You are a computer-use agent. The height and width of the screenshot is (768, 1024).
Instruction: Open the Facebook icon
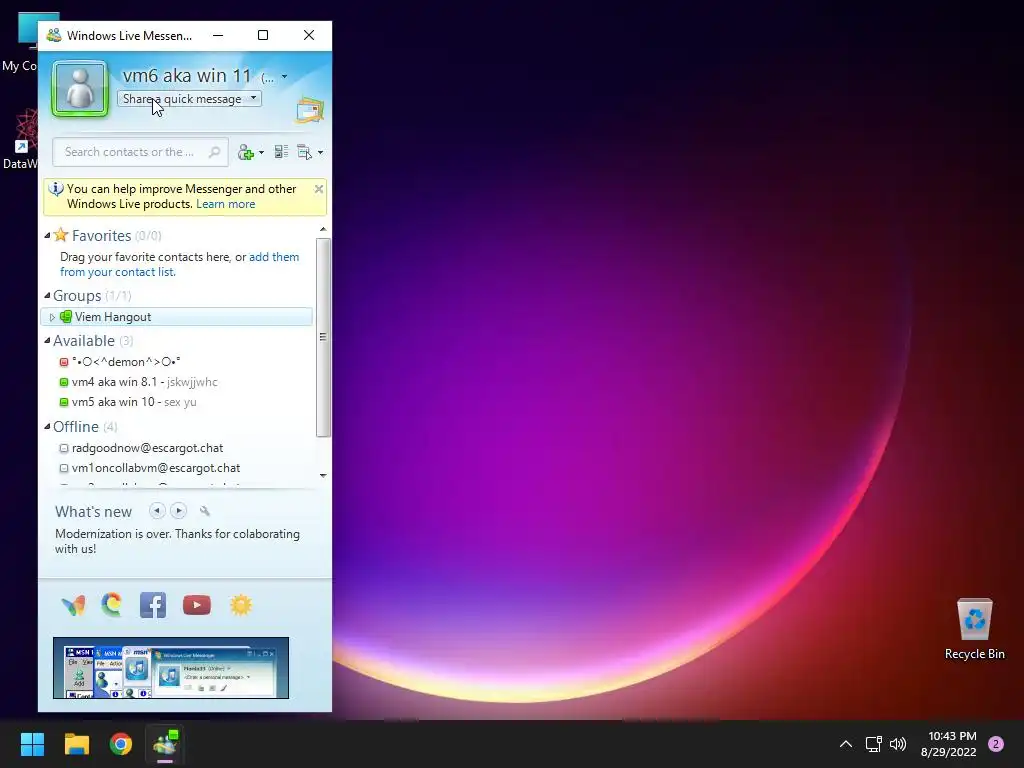153,605
